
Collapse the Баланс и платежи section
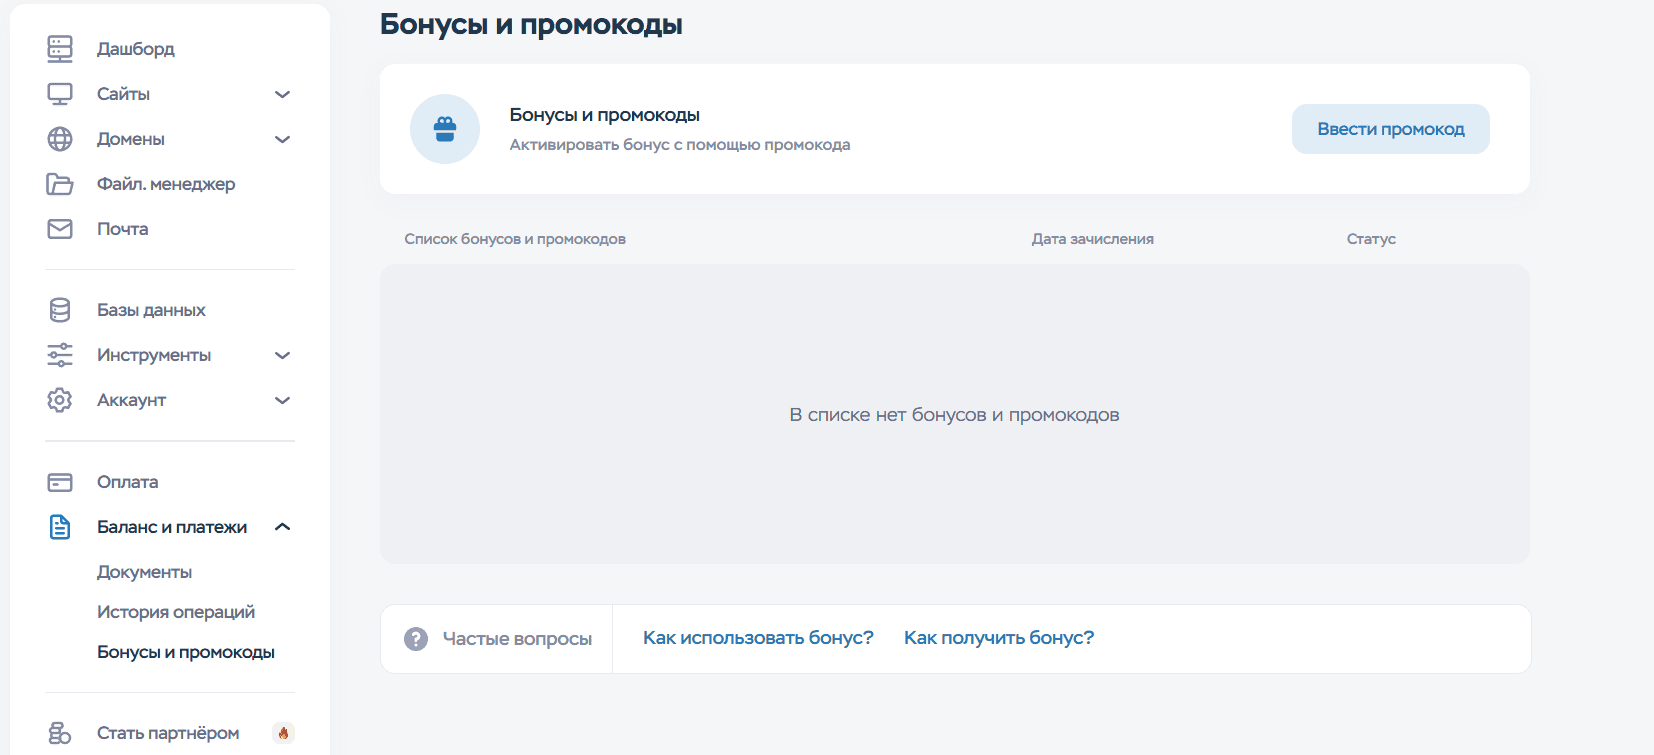(282, 527)
